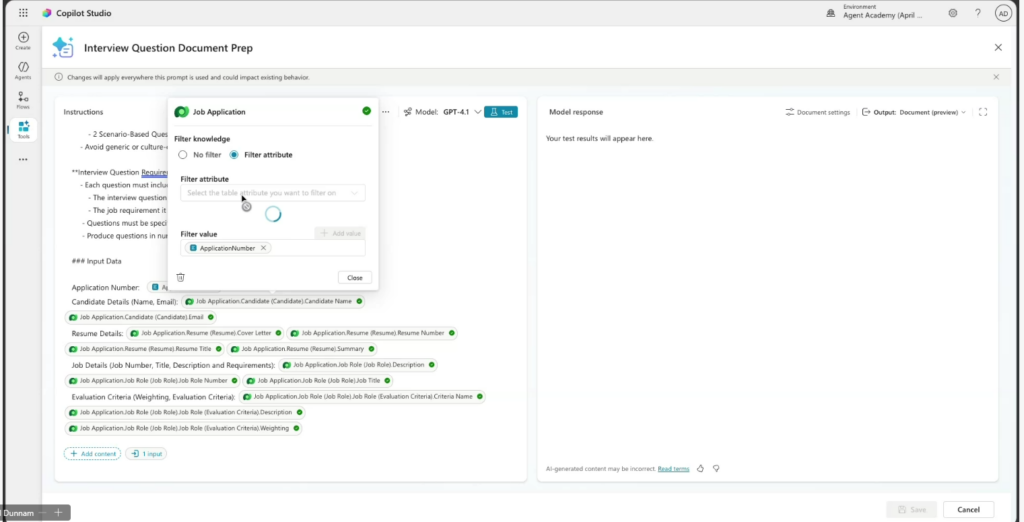The image size is (1024, 522).
Task: Click the Test button
Action: click(x=500, y=112)
